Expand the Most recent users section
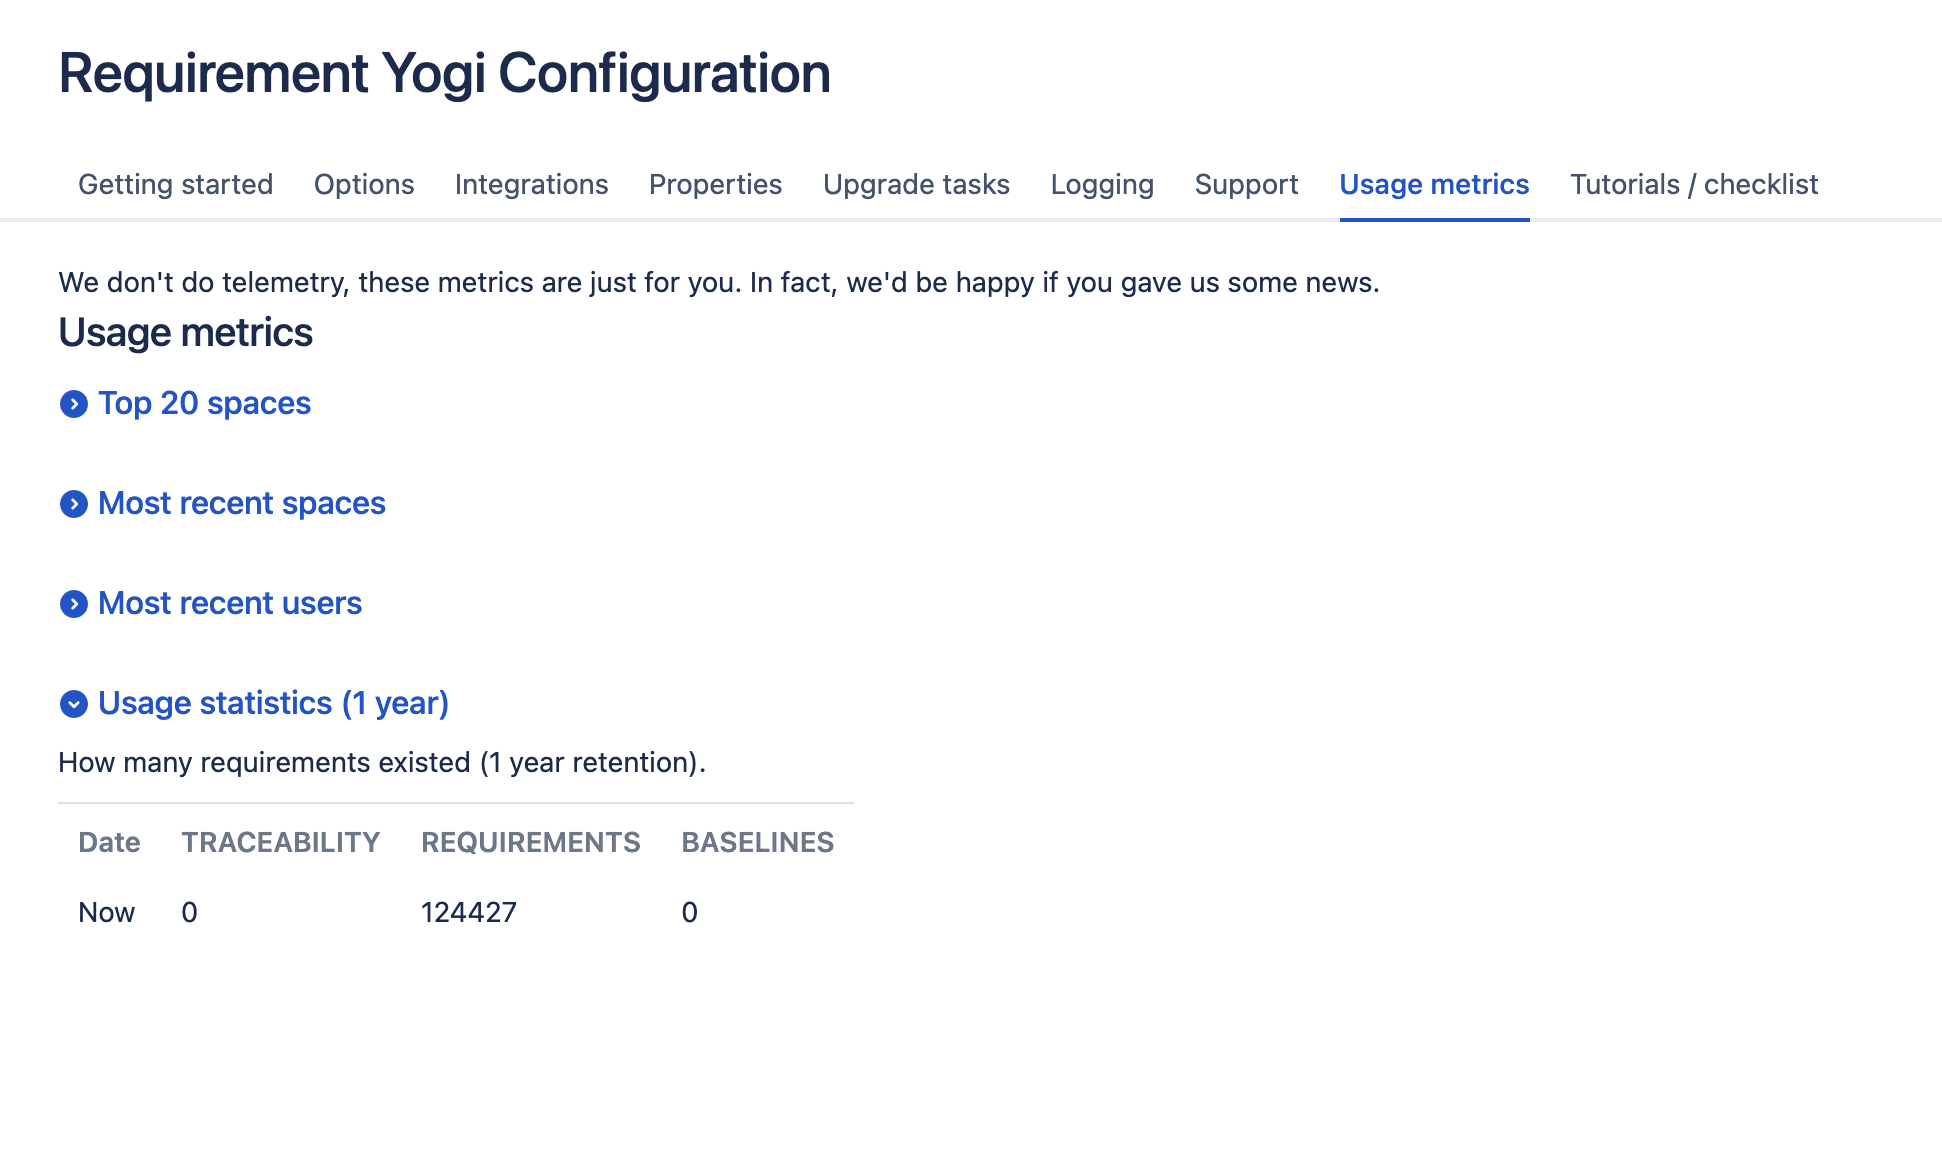The image size is (1942, 1166). [x=229, y=603]
